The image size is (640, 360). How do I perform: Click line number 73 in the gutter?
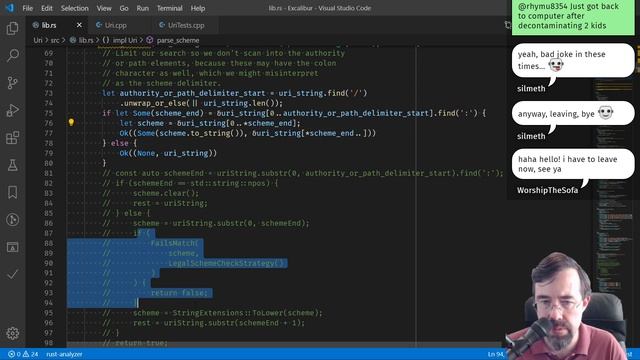point(49,93)
